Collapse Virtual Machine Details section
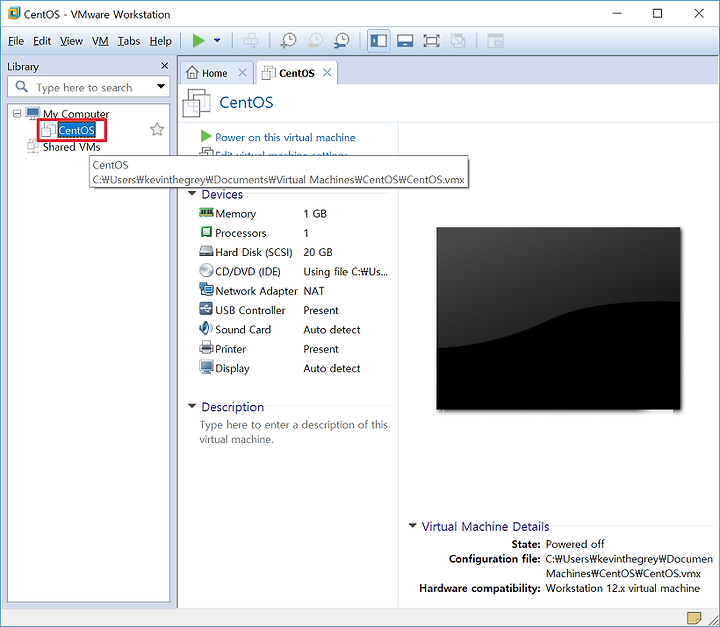720x627 pixels. (x=413, y=525)
